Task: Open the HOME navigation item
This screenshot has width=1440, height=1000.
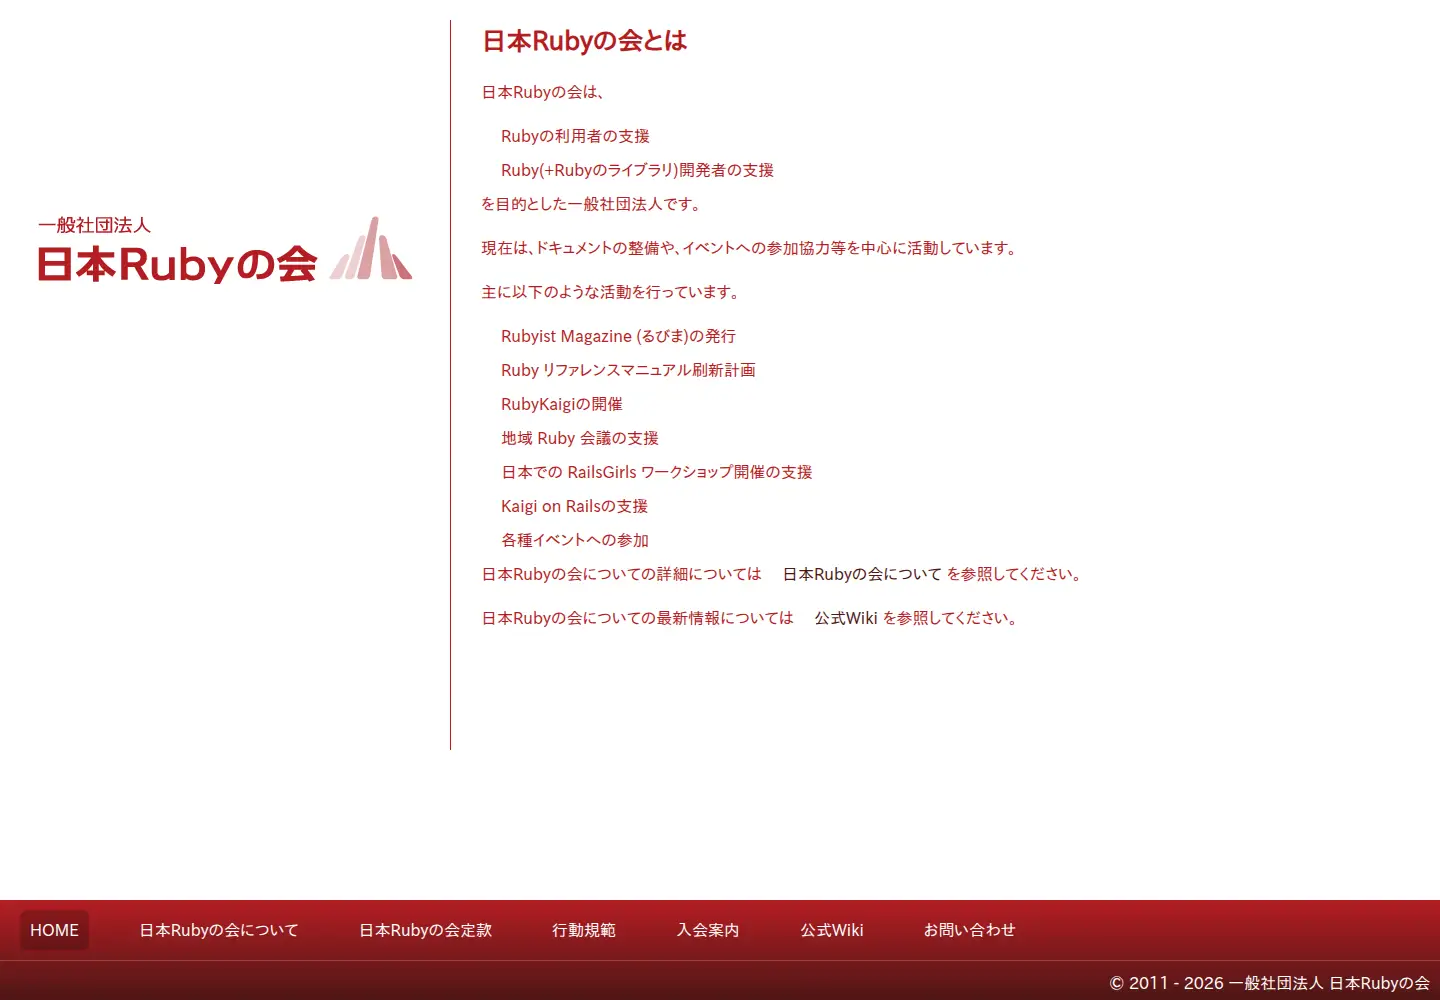Action: point(54,930)
